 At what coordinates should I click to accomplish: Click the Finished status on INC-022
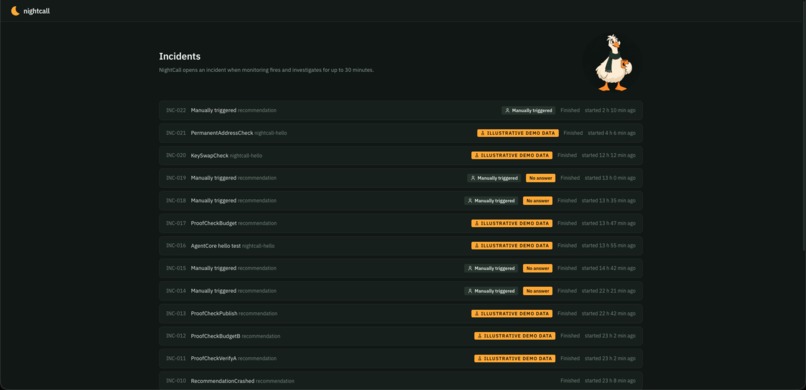(570, 110)
